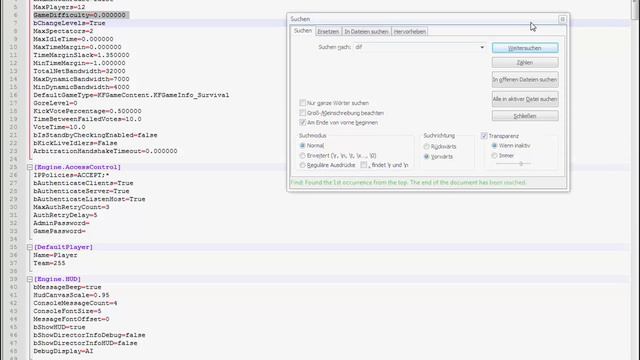
Task: Click the Name=Player line
Action: [56, 255]
